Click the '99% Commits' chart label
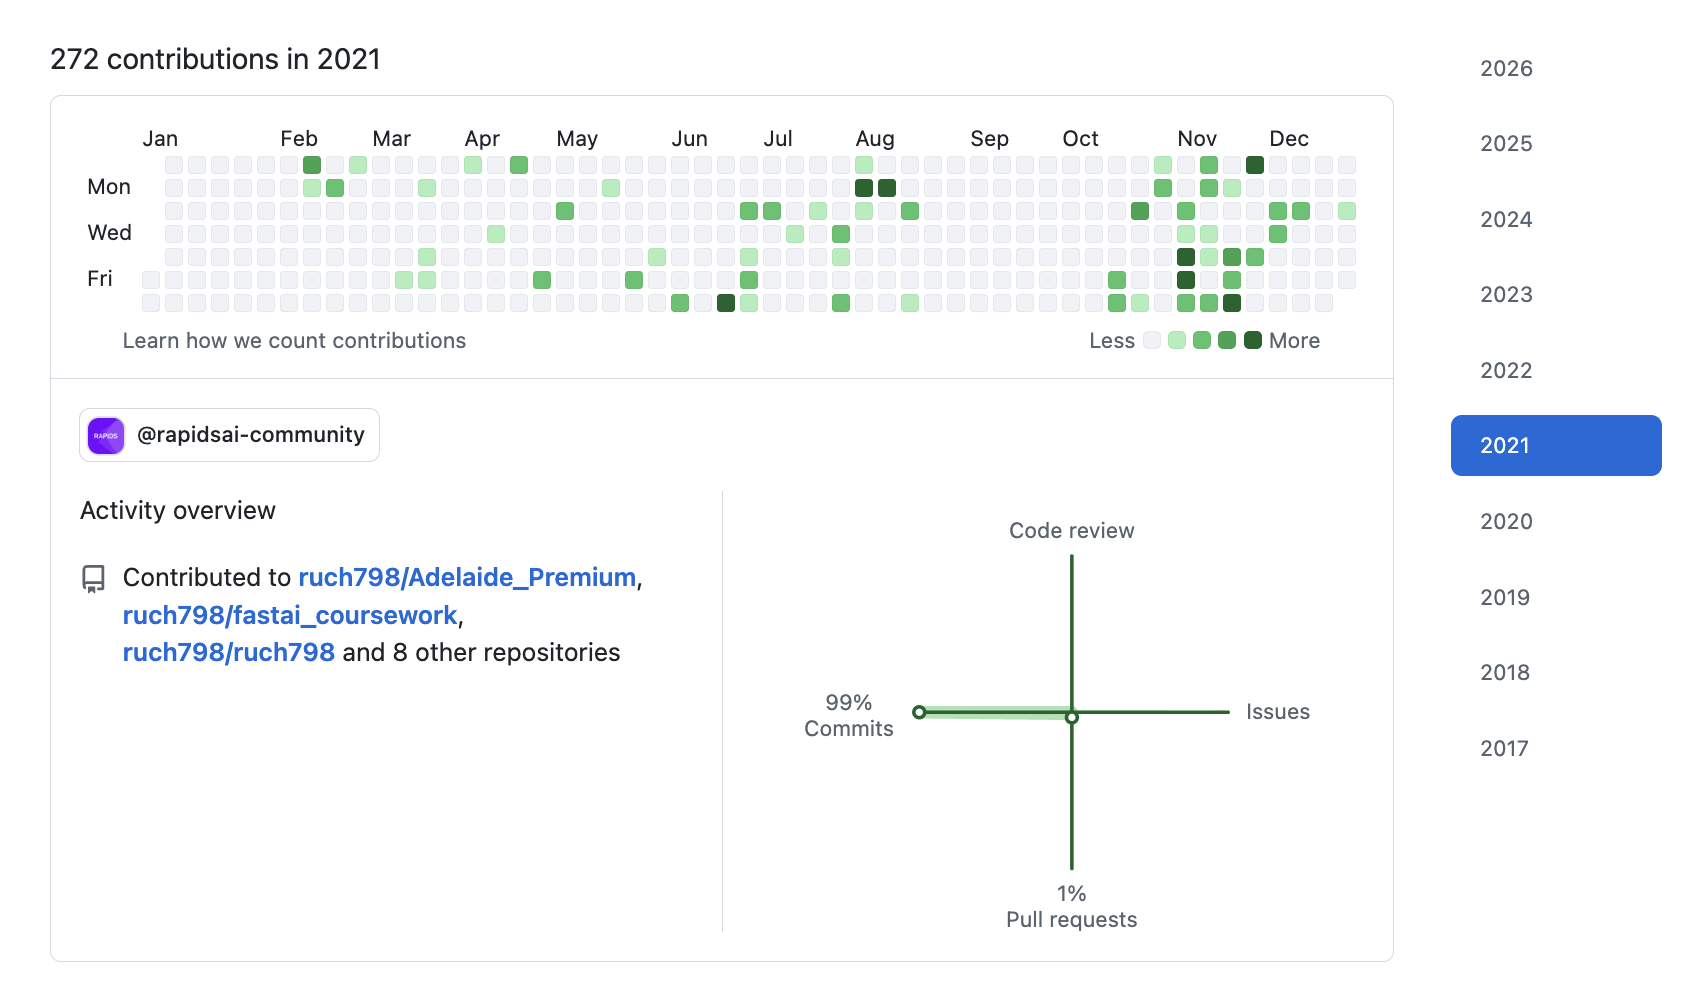This screenshot has width=1684, height=1006. [x=849, y=716]
